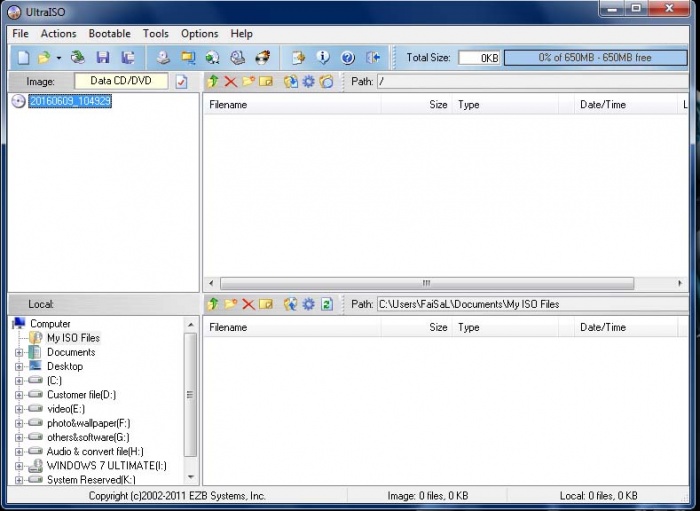
Task: Create new folder in the Local pane toolbar
Action: pos(230,304)
